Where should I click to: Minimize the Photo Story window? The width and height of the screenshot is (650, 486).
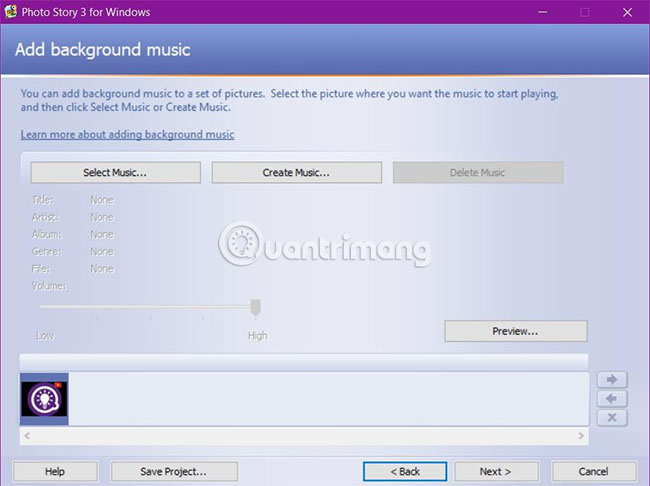point(543,12)
